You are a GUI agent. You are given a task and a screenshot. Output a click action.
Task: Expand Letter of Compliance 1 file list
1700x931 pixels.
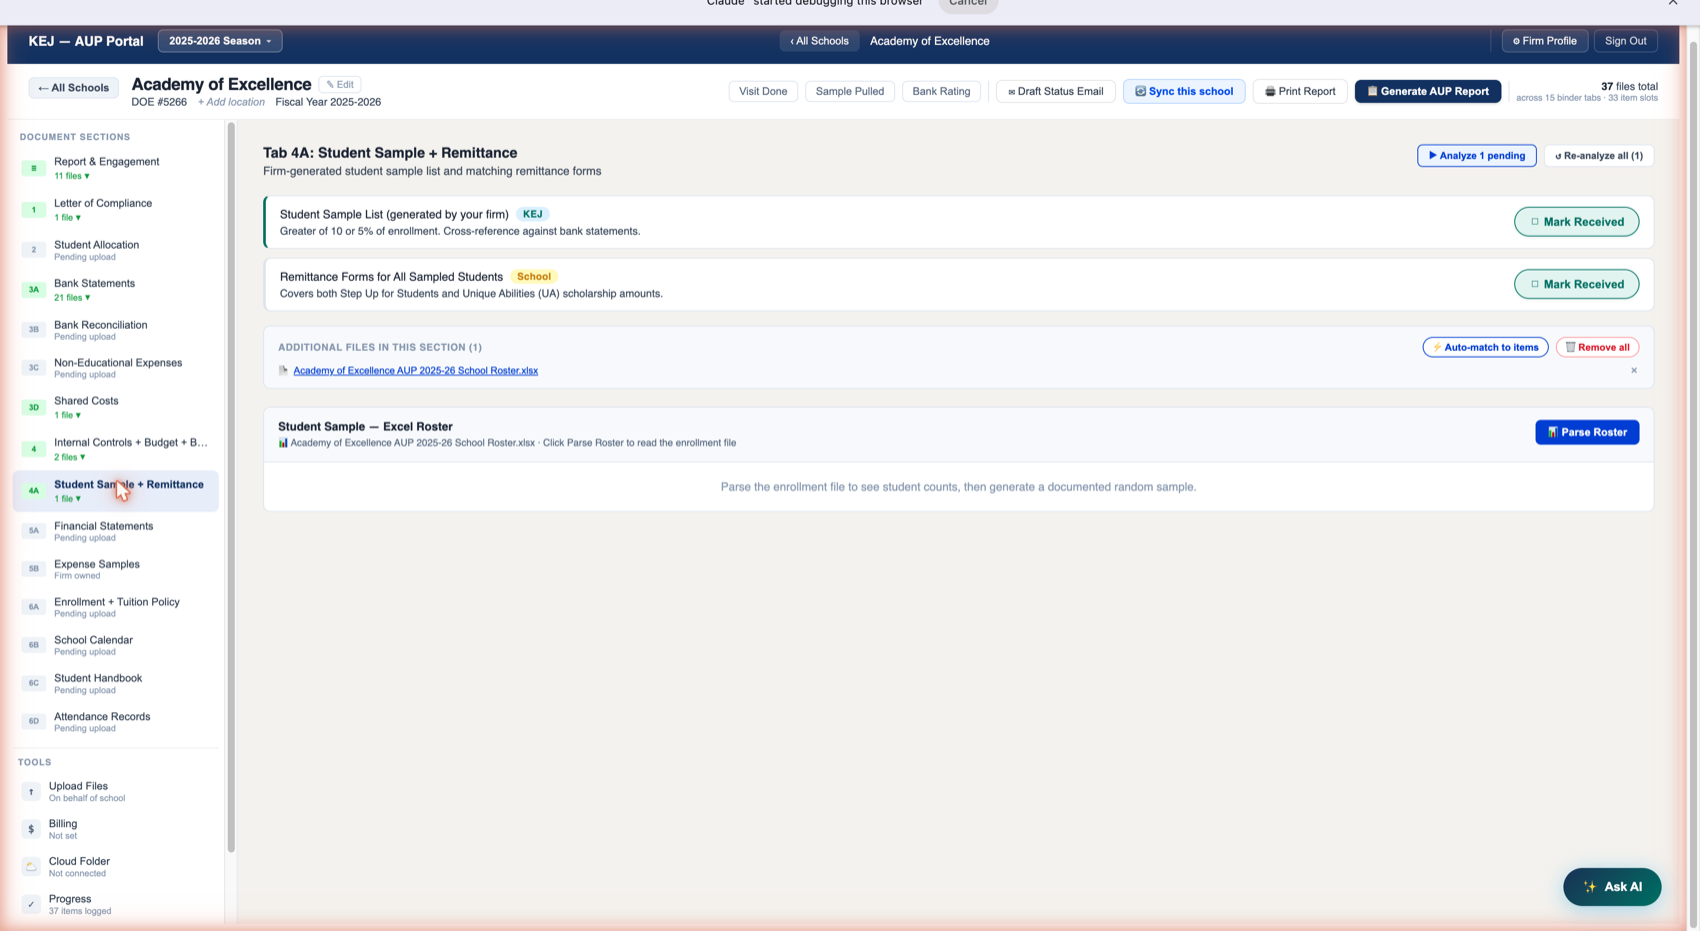click(x=67, y=218)
